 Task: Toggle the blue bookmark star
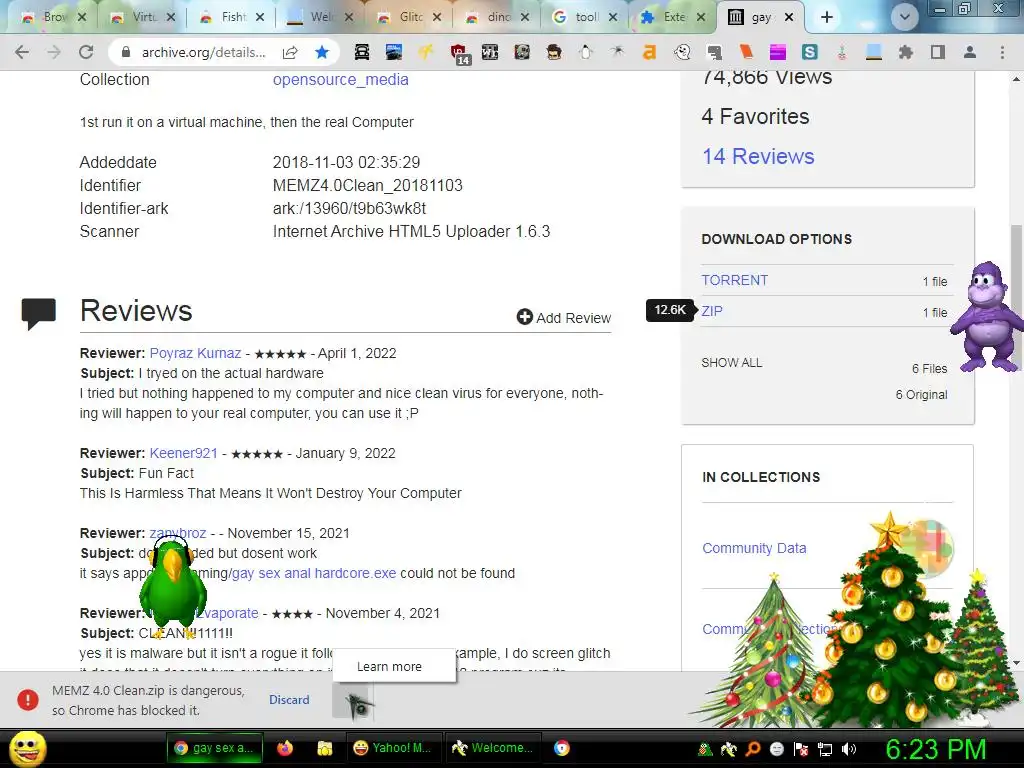[x=321, y=52]
